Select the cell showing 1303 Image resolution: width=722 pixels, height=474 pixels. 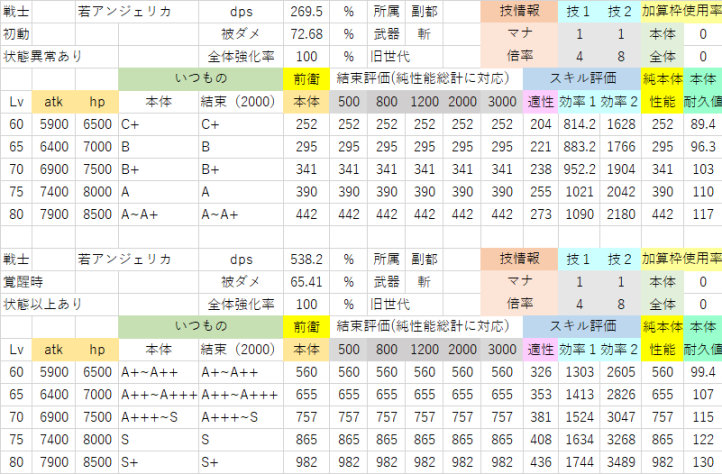pos(579,372)
